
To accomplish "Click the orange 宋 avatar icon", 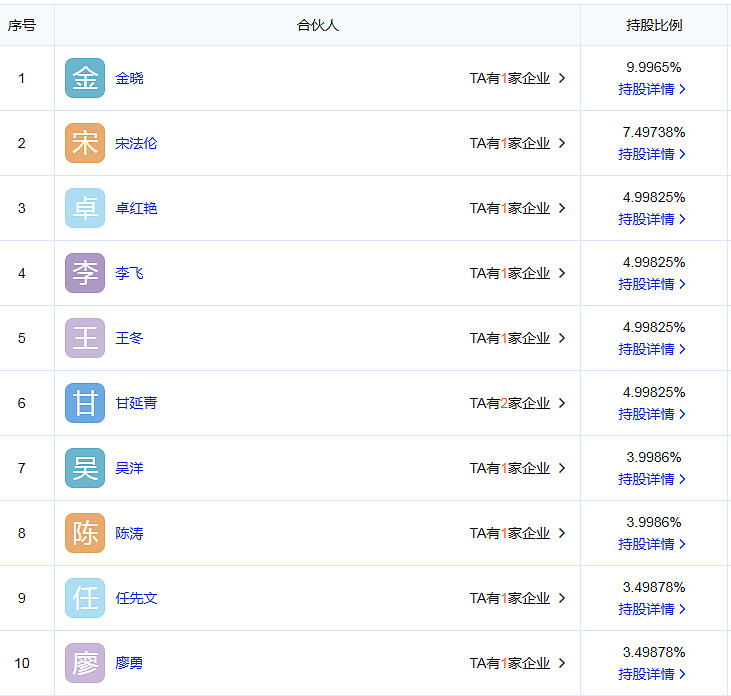I will pos(85,143).
